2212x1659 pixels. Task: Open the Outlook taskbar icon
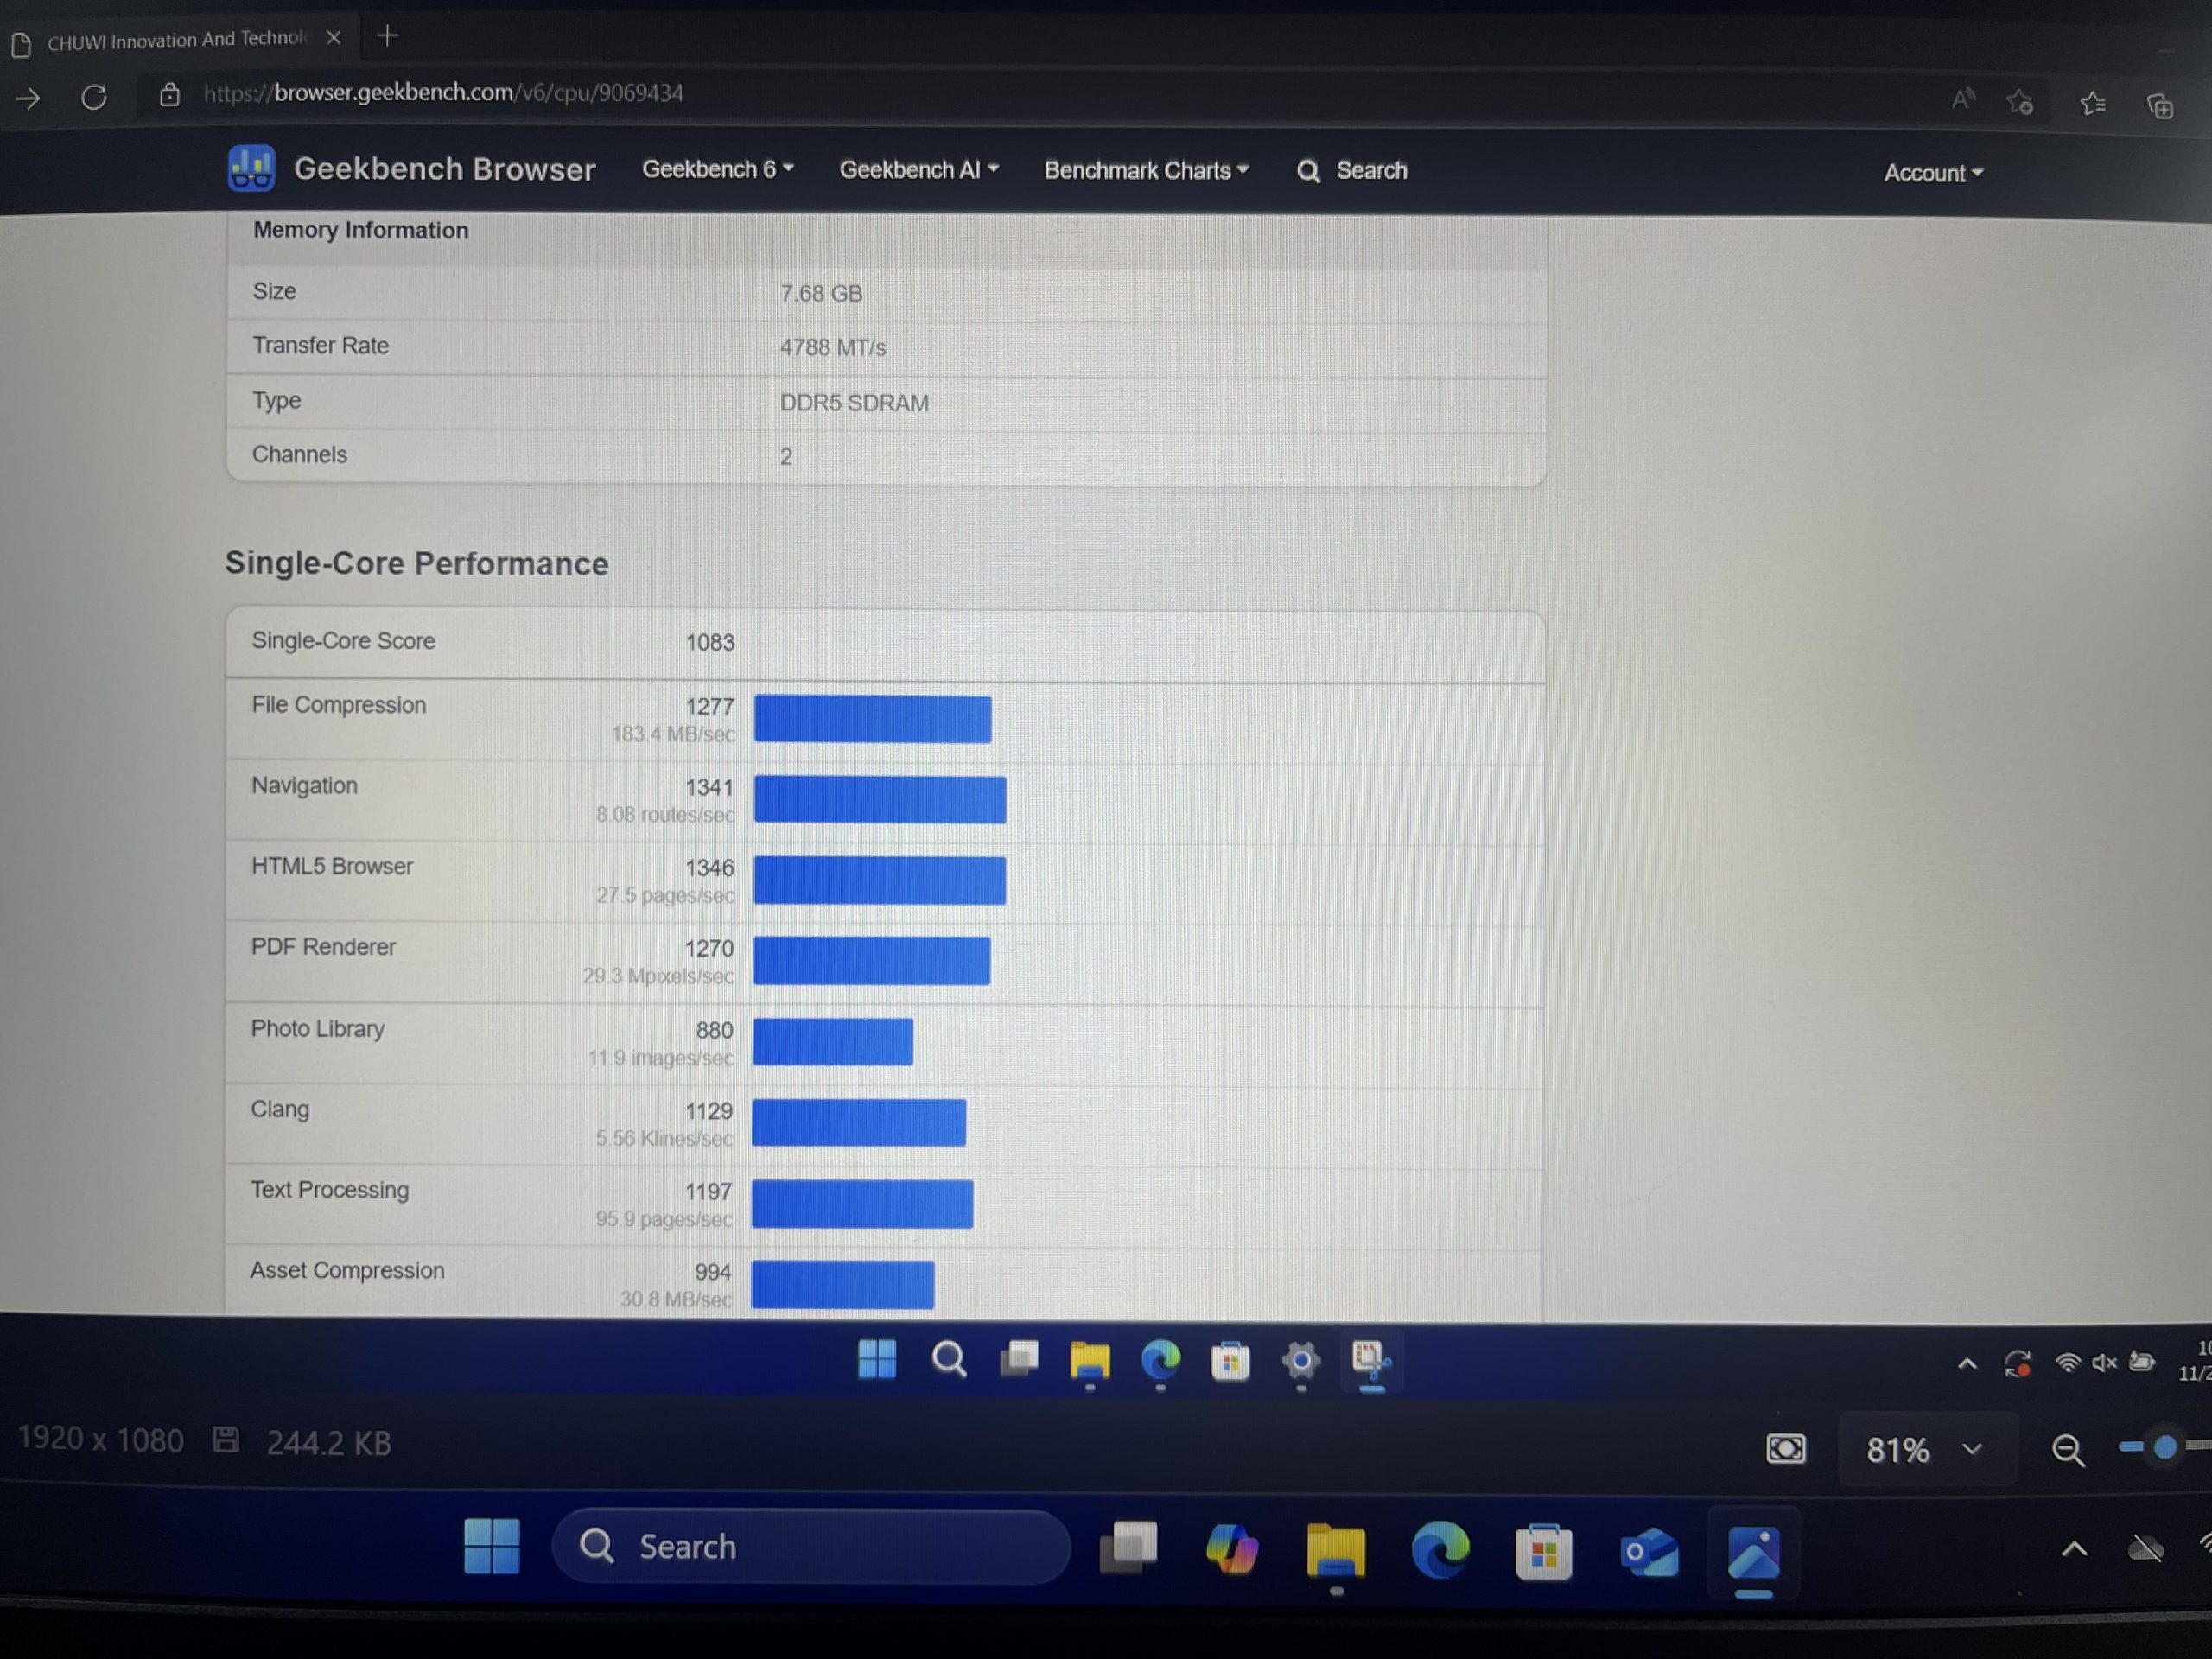click(x=1647, y=1552)
